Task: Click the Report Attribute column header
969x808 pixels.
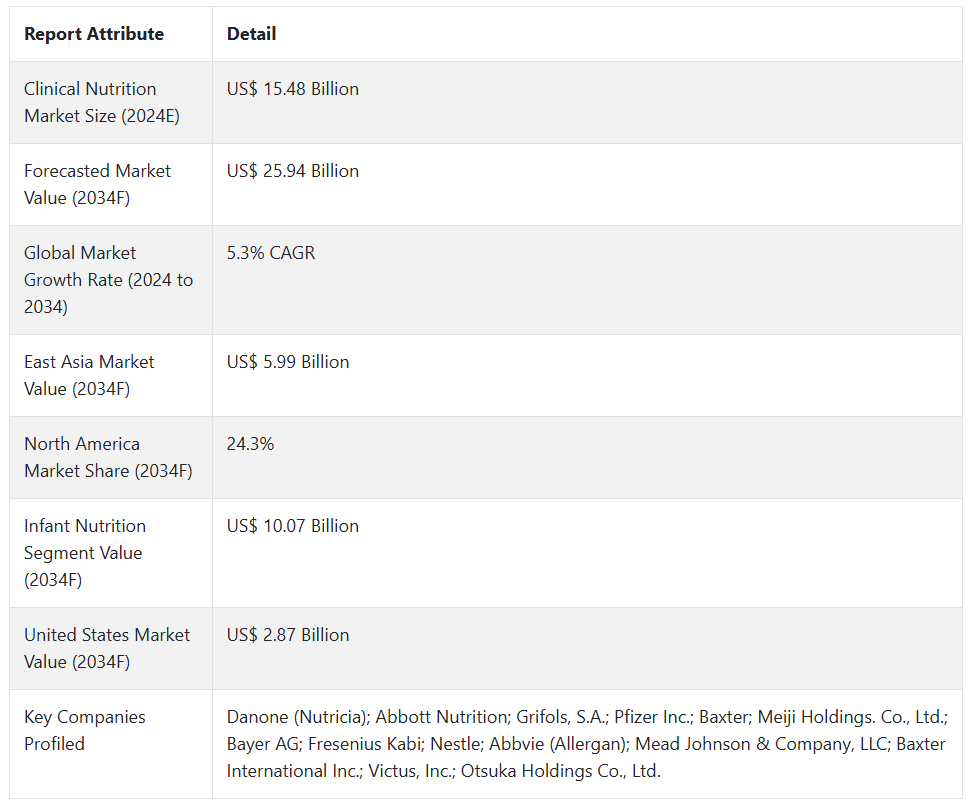Action: point(94,34)
